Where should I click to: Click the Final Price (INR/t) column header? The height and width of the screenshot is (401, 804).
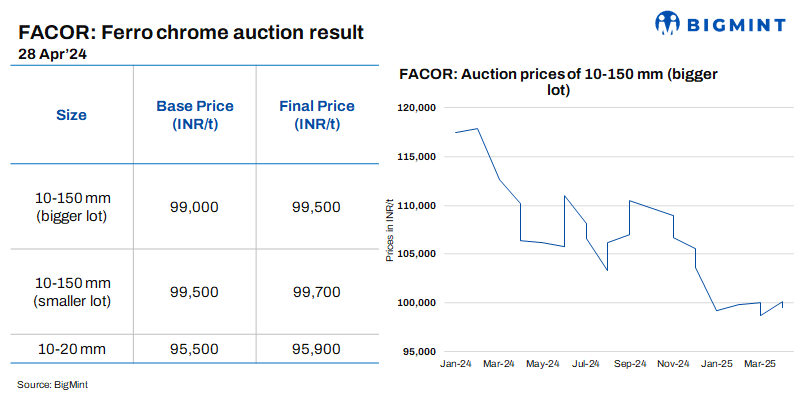tap(316, 115)
